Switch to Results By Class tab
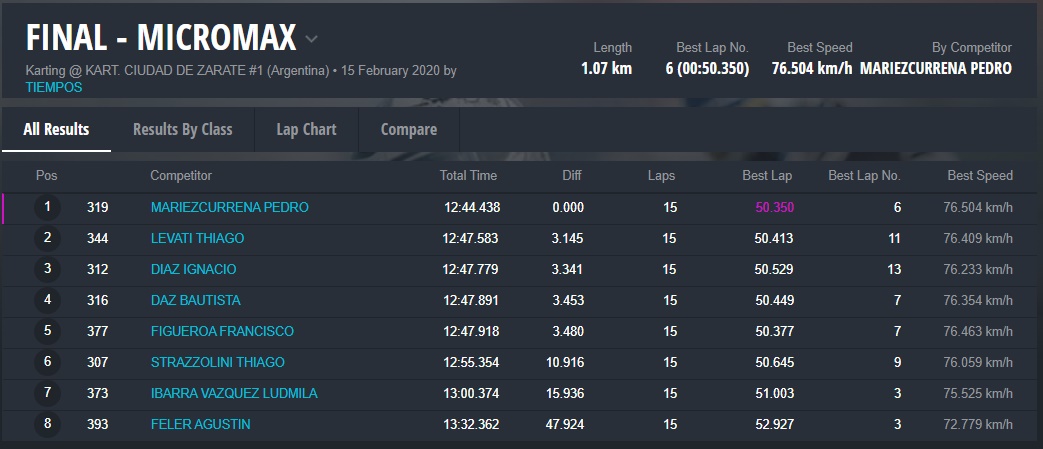The image size is (1043, 449). (182, 129)
